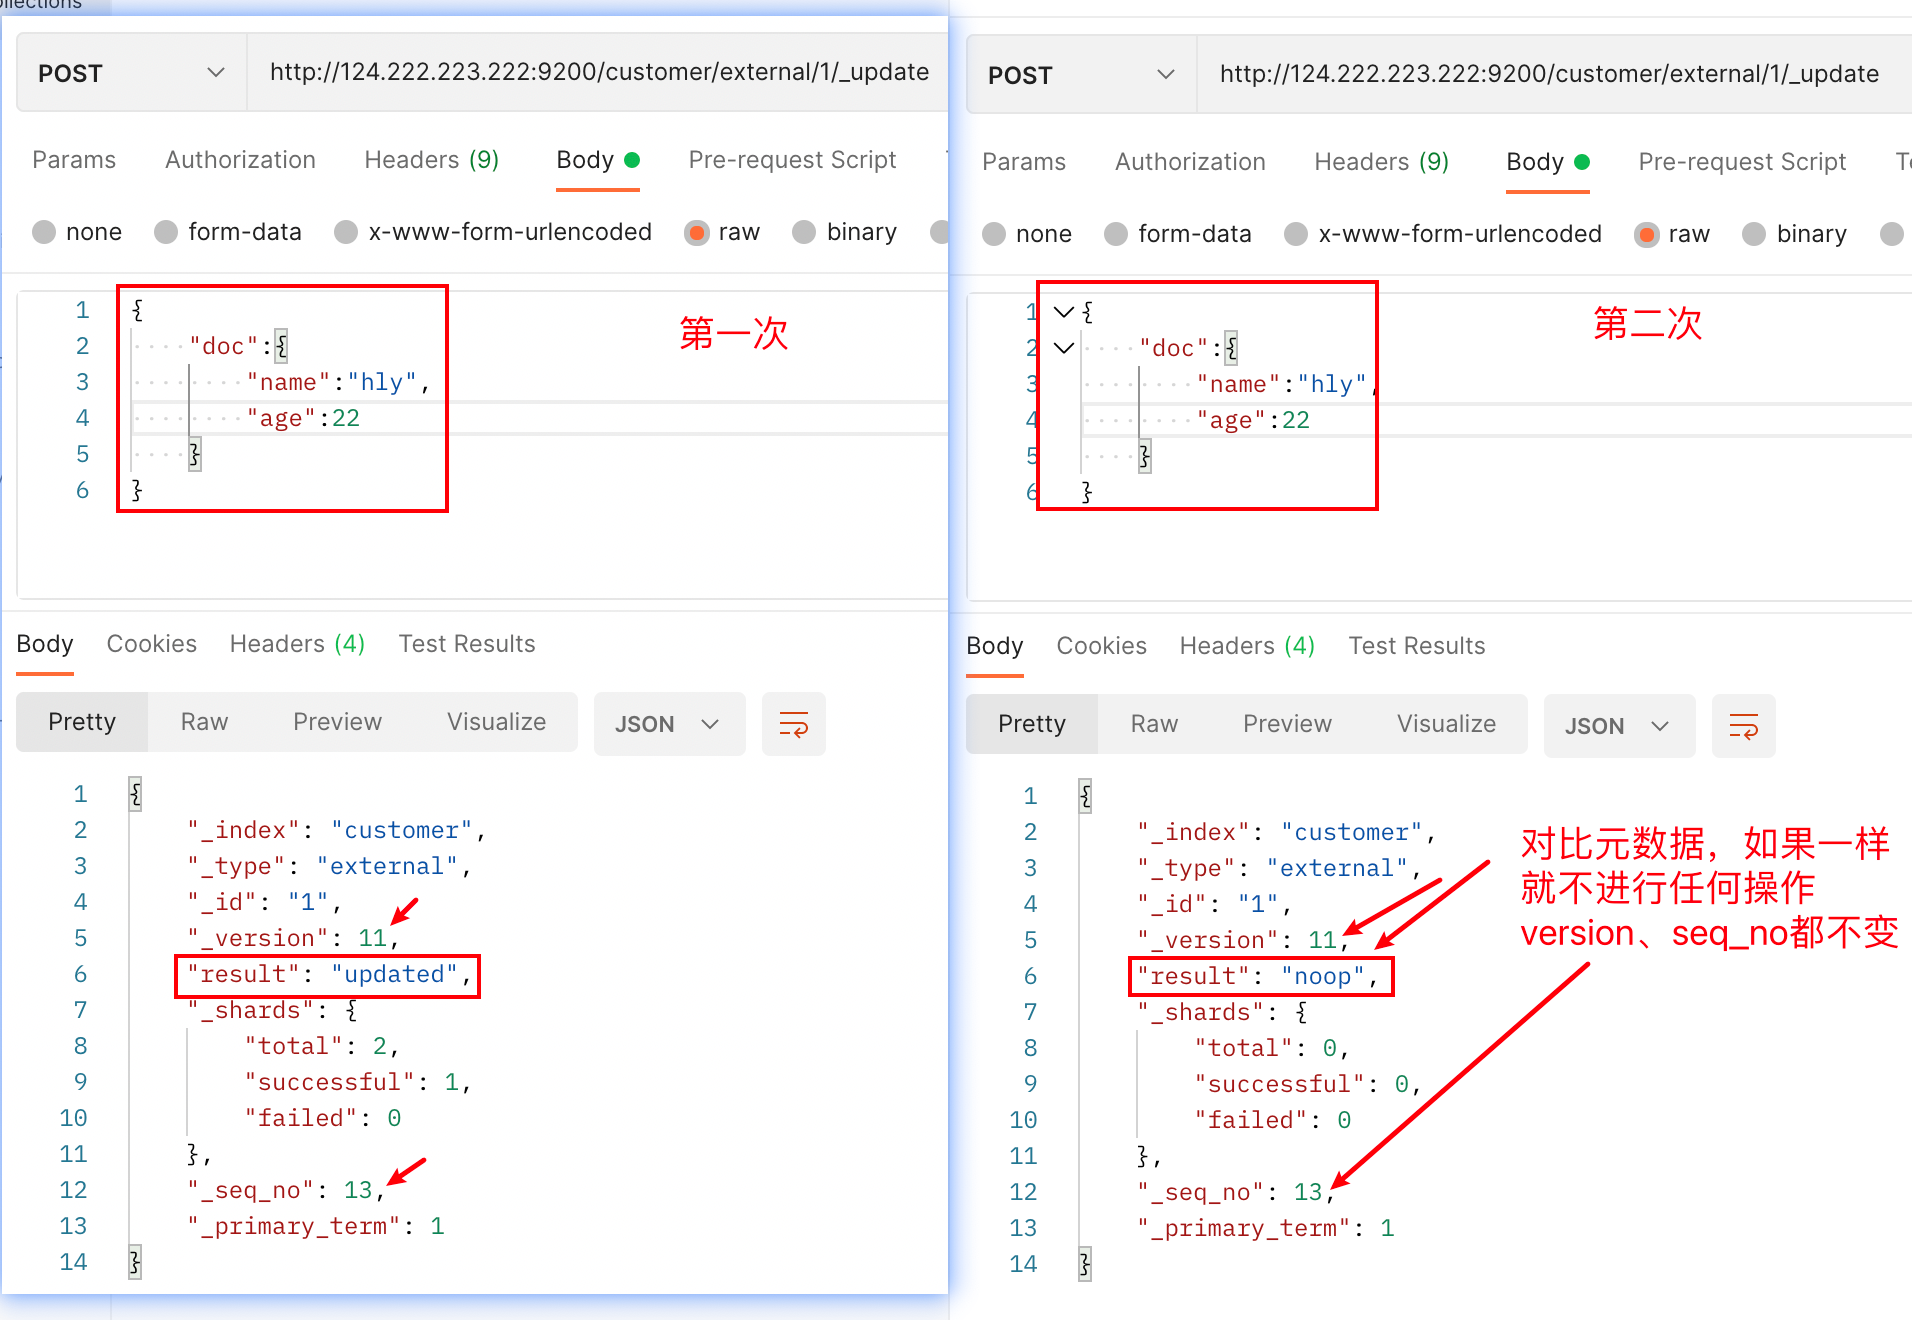Switch to the Params tab on left request
Image resolution: width=1912 pixels, height=1320 pixels.
coord(73,160)
